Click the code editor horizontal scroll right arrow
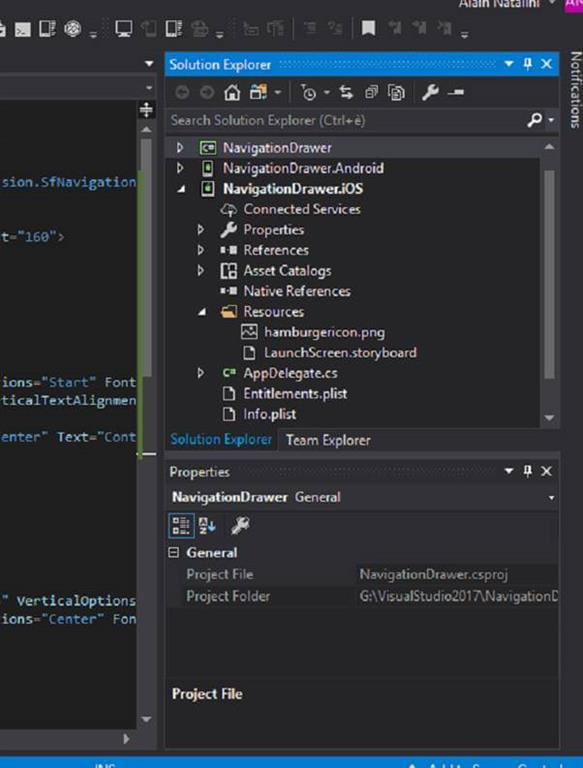The height and width of the screenshot is (768, 583). (126, 739)
